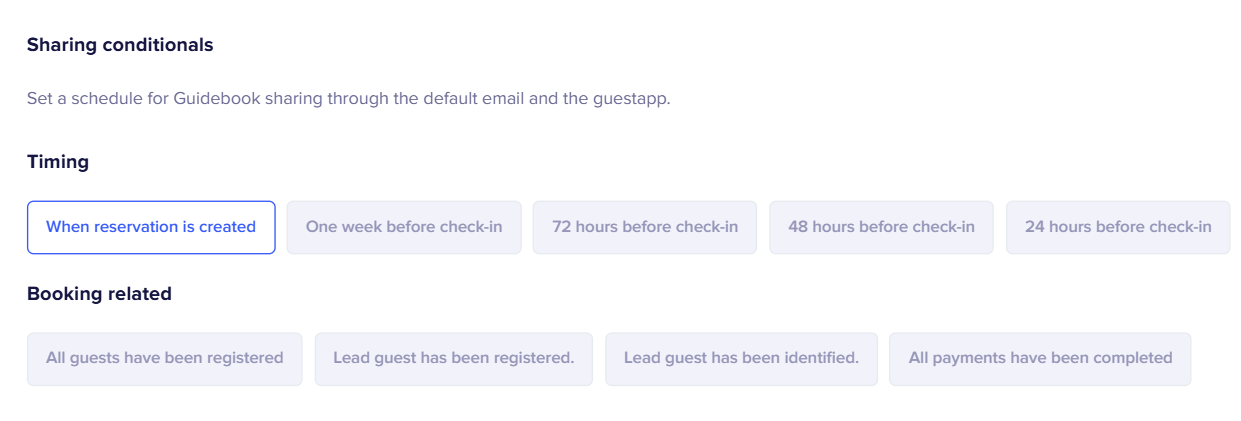Enable '72 hours before check-in' option

645,227
